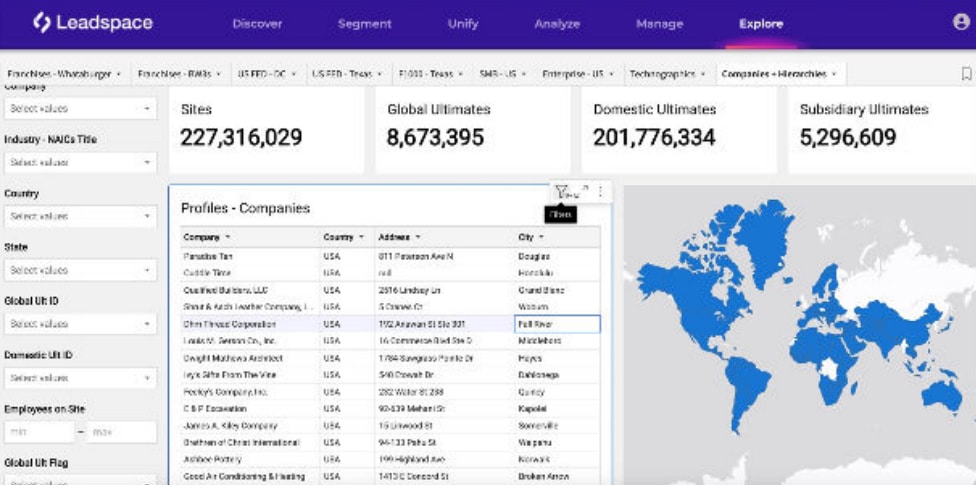
Task: Select the Qualified Builders, LLC cell
Action: point(251,290)
